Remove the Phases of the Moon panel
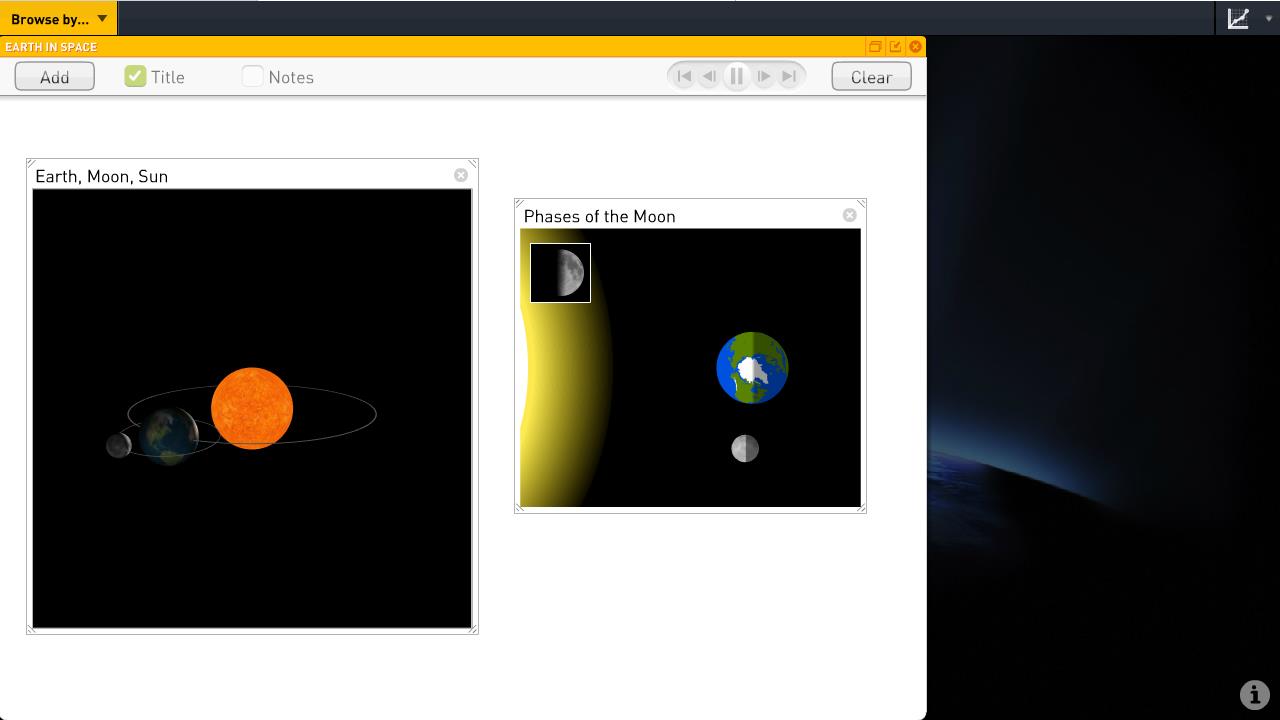This screenshot has height=720, width=1280. tap(849, 215)
